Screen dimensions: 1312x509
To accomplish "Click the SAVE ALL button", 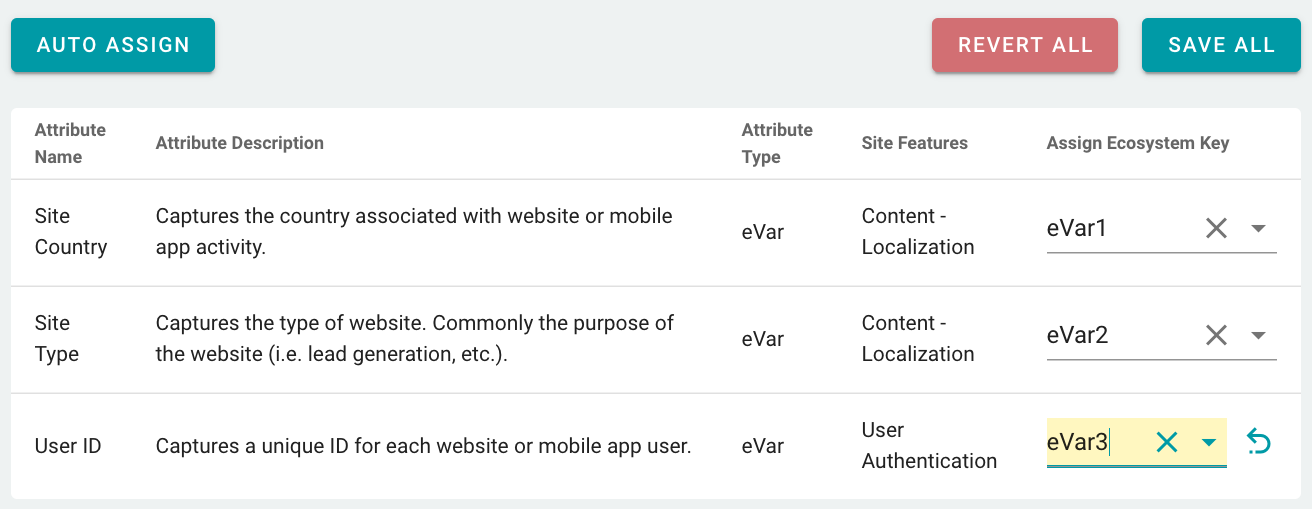I will click(x=1221, y=45).
